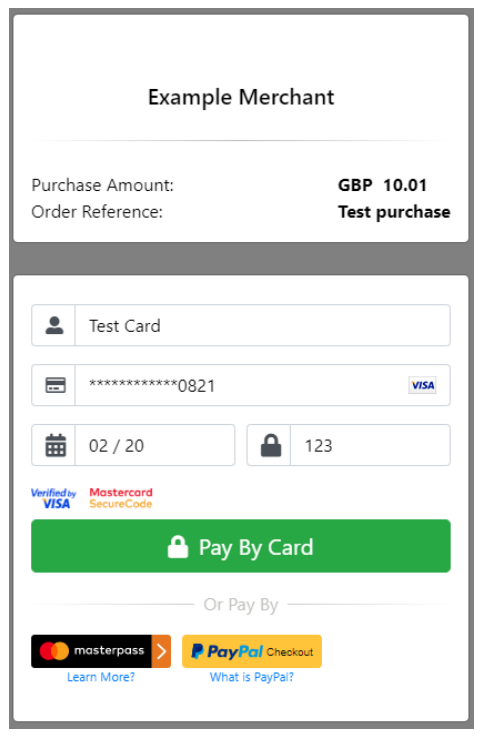Image resolution: width=481 pixels, height=736 pixels.
Task: Open the What is PayPal? link
Action: click(x=252, y=677)
